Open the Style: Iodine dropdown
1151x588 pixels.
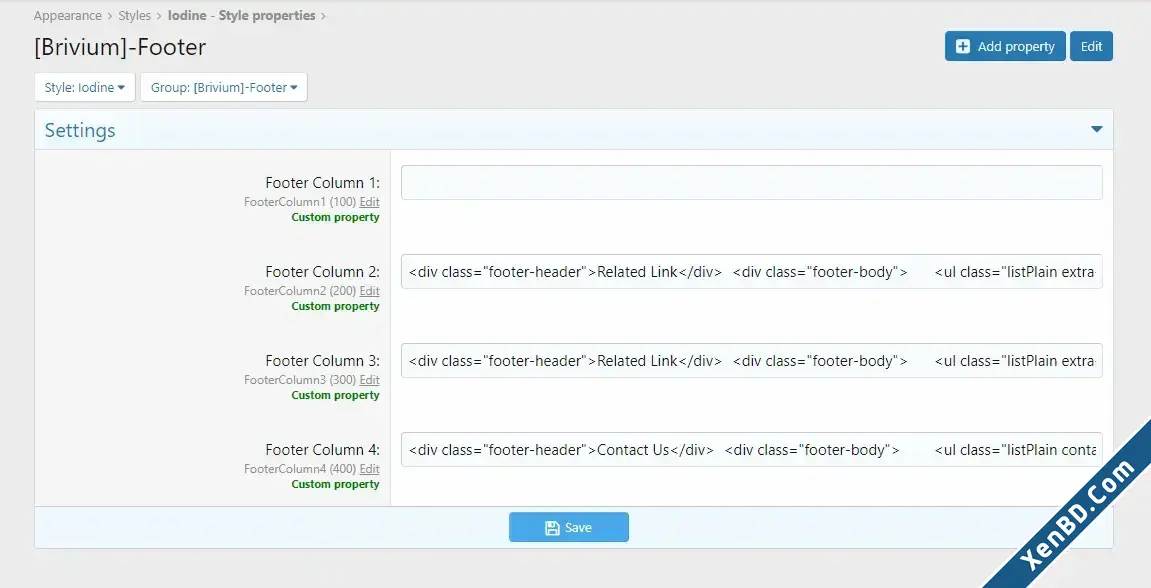pos(85,87)
